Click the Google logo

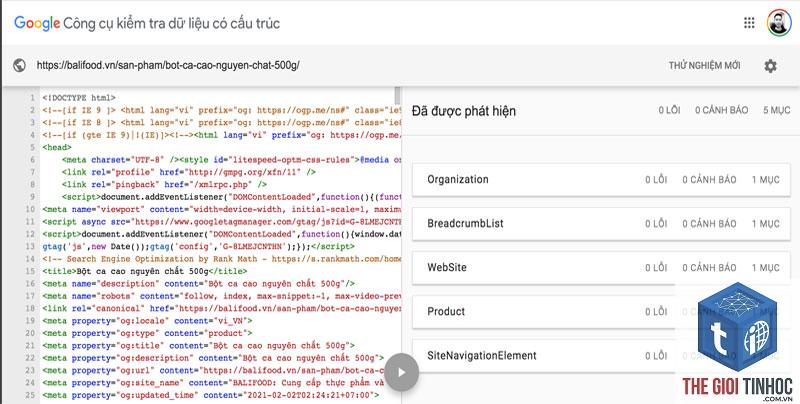pos(37,23)
